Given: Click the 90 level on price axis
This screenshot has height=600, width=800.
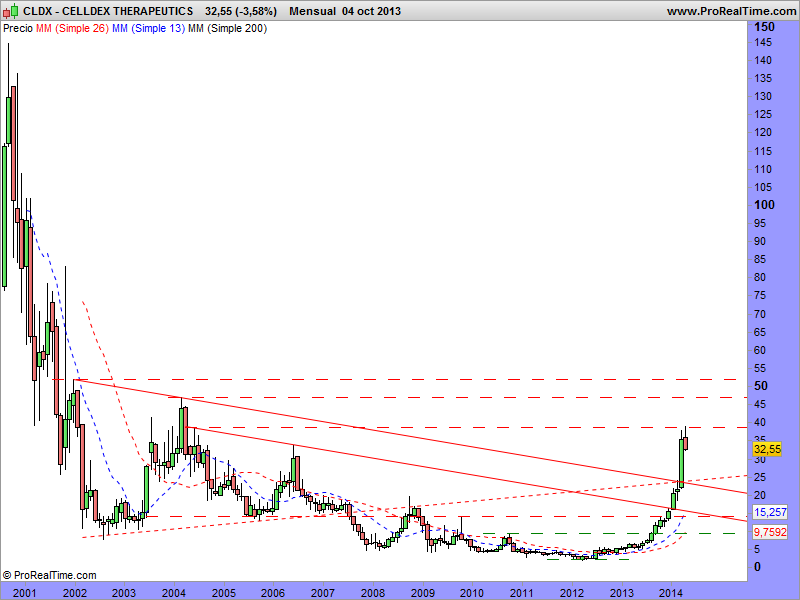Looking at the screenshot, I should pyautogui.click(x=760, y=241).
